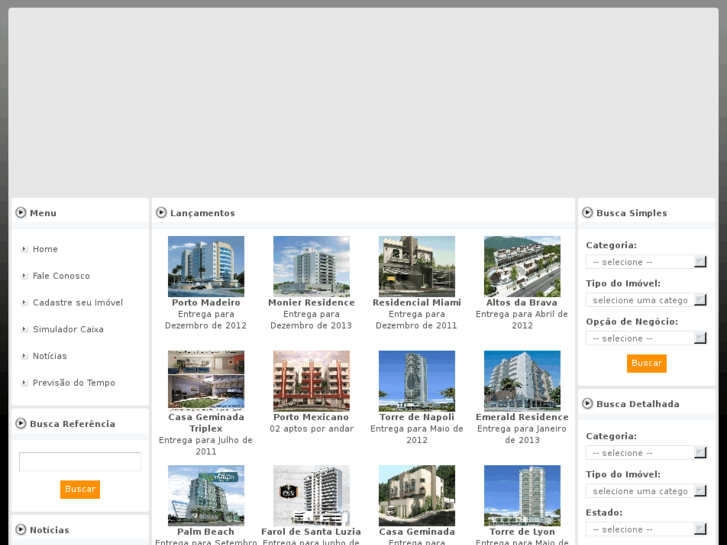Image resolution: width=727 pixels, height=545 pixels.
Task: Click the Torre de Lyon title link
Action: tap(522, 532)
